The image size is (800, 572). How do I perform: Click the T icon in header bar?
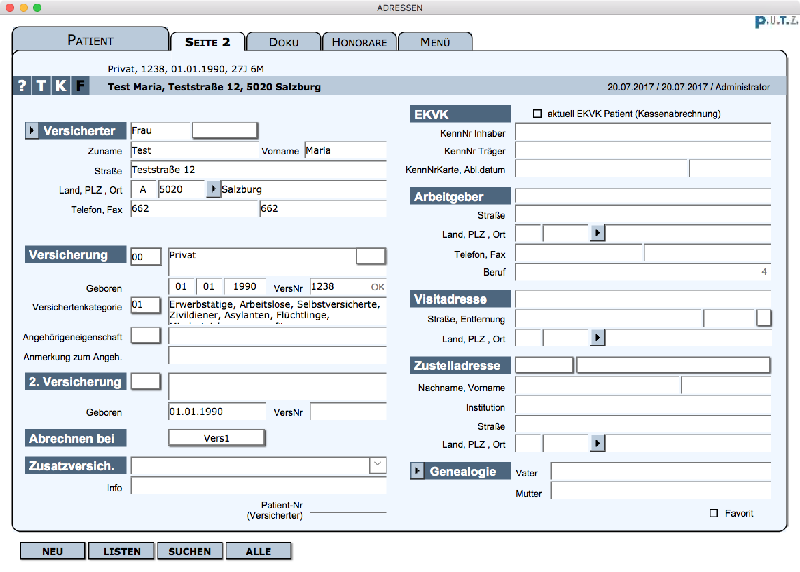41,86
